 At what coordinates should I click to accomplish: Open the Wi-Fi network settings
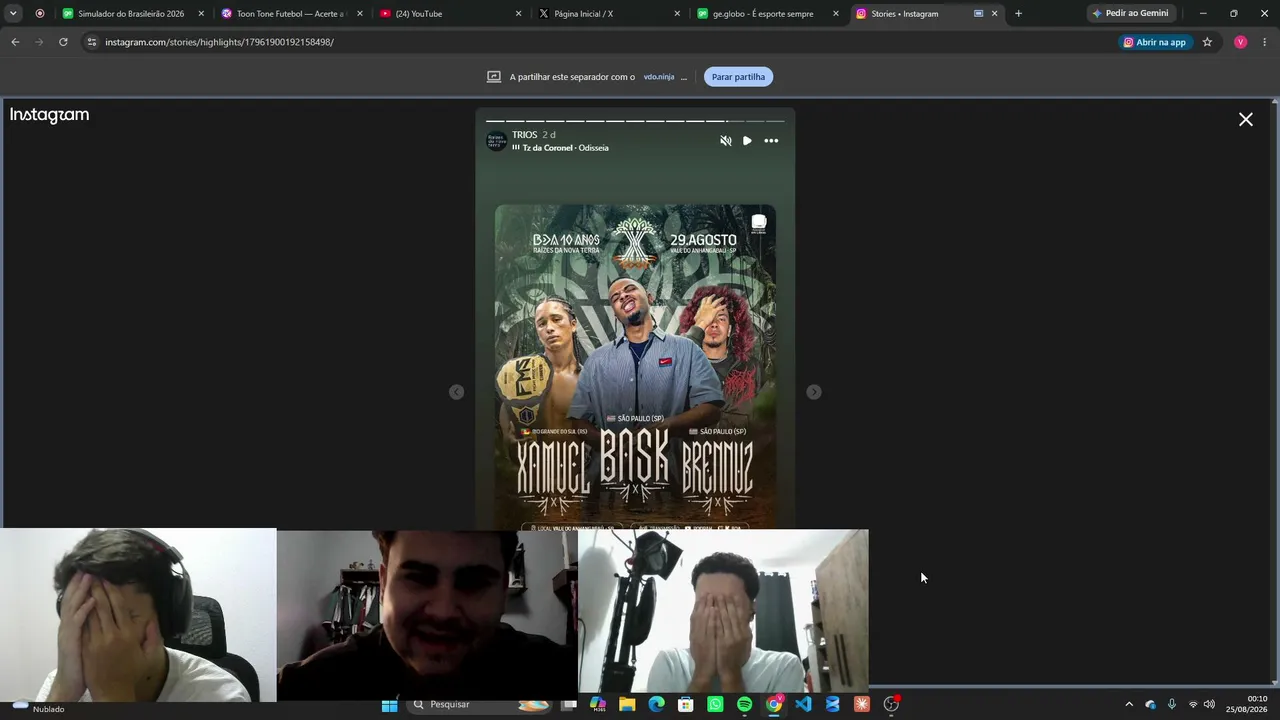coord(1193,704)
